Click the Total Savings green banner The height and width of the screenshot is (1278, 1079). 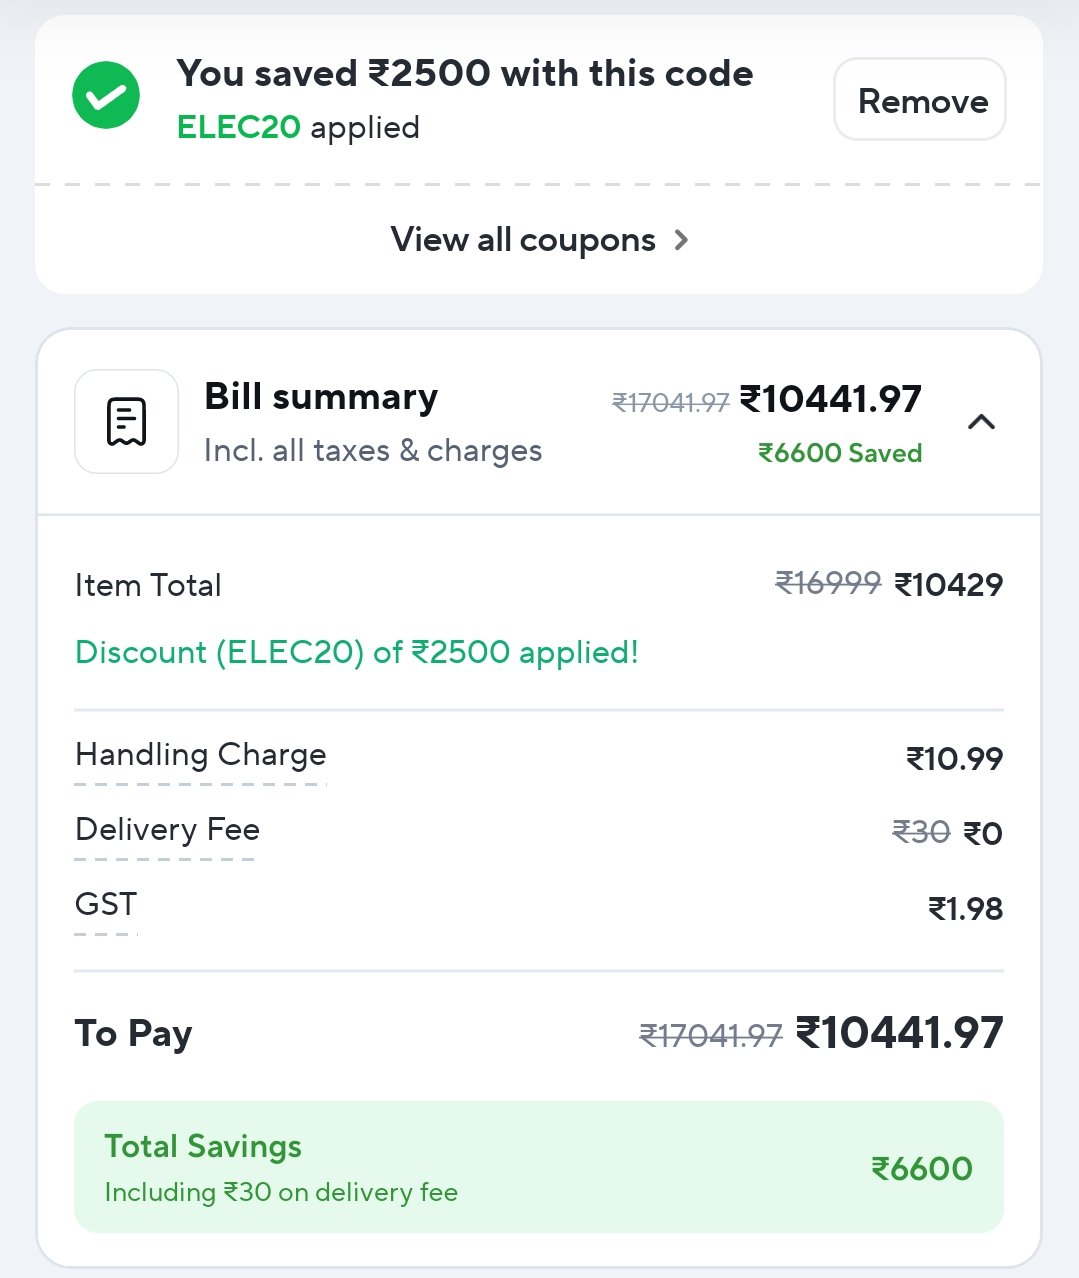(539, 1167)
